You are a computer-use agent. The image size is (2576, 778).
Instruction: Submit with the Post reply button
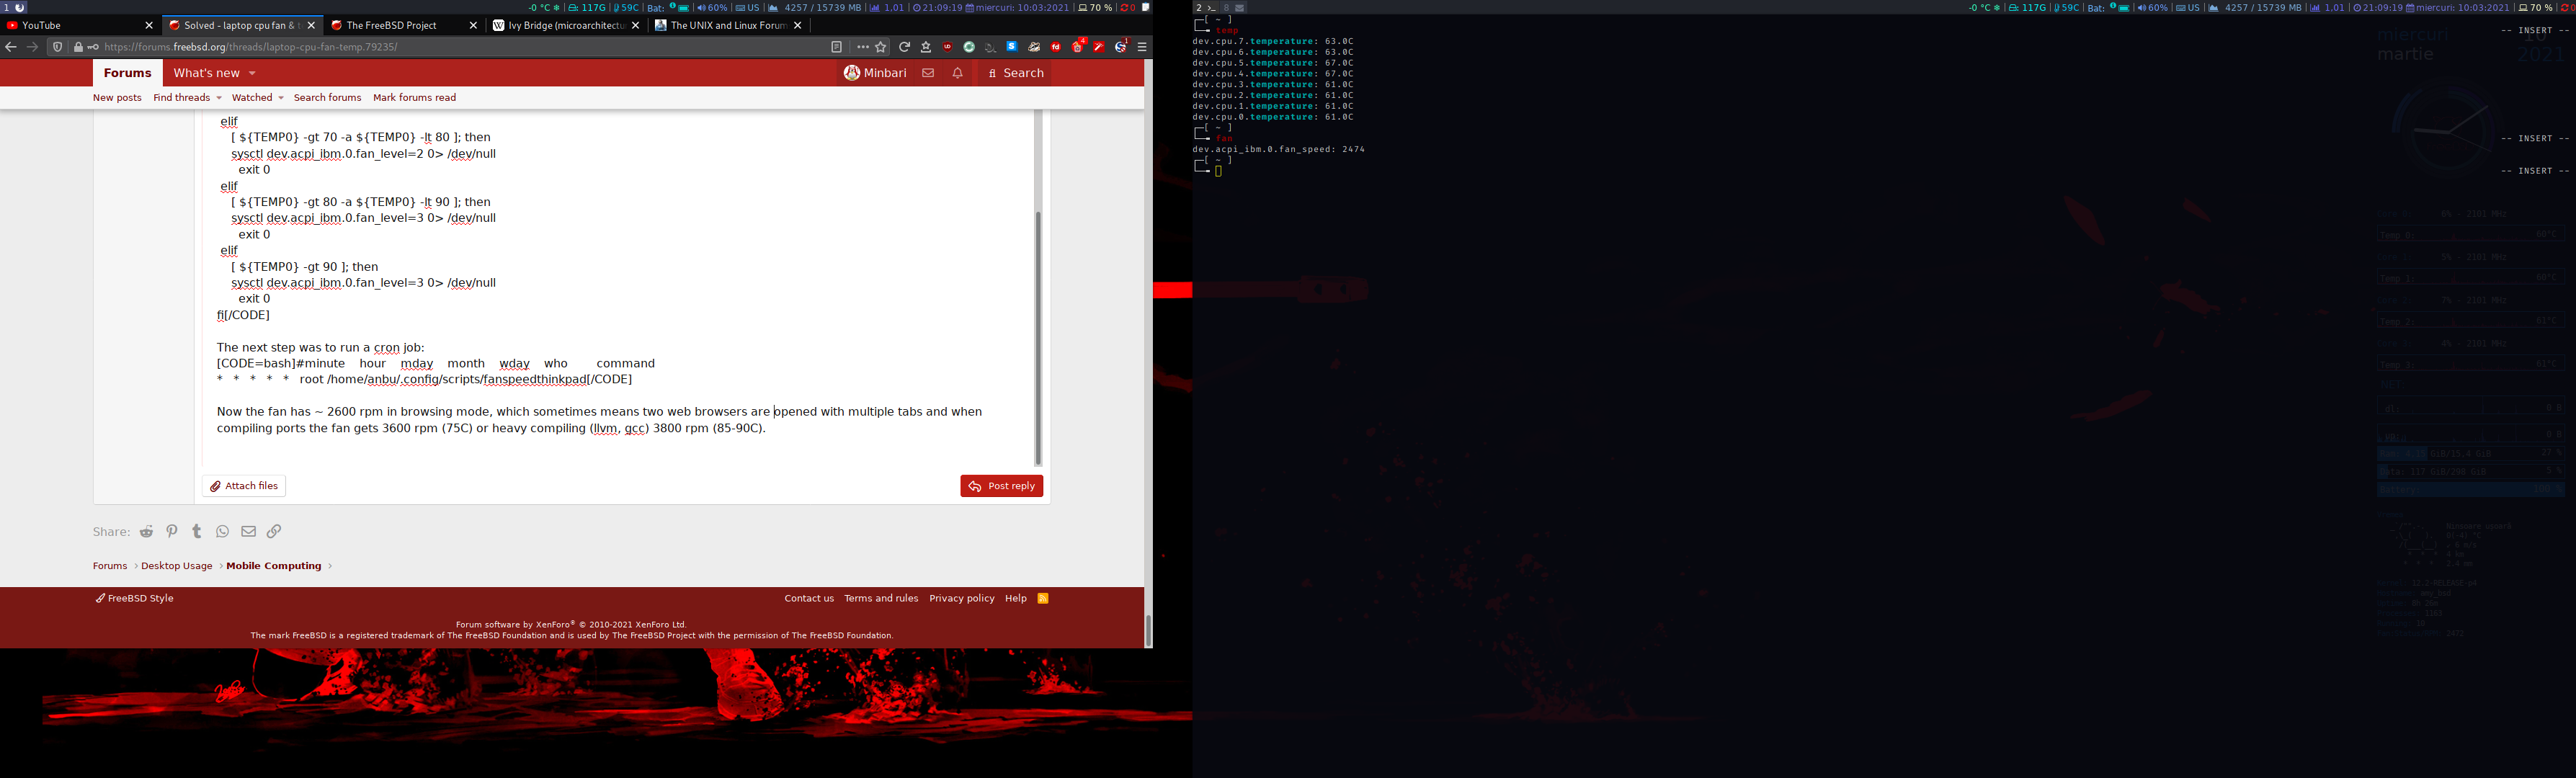tap(1001, 486)
